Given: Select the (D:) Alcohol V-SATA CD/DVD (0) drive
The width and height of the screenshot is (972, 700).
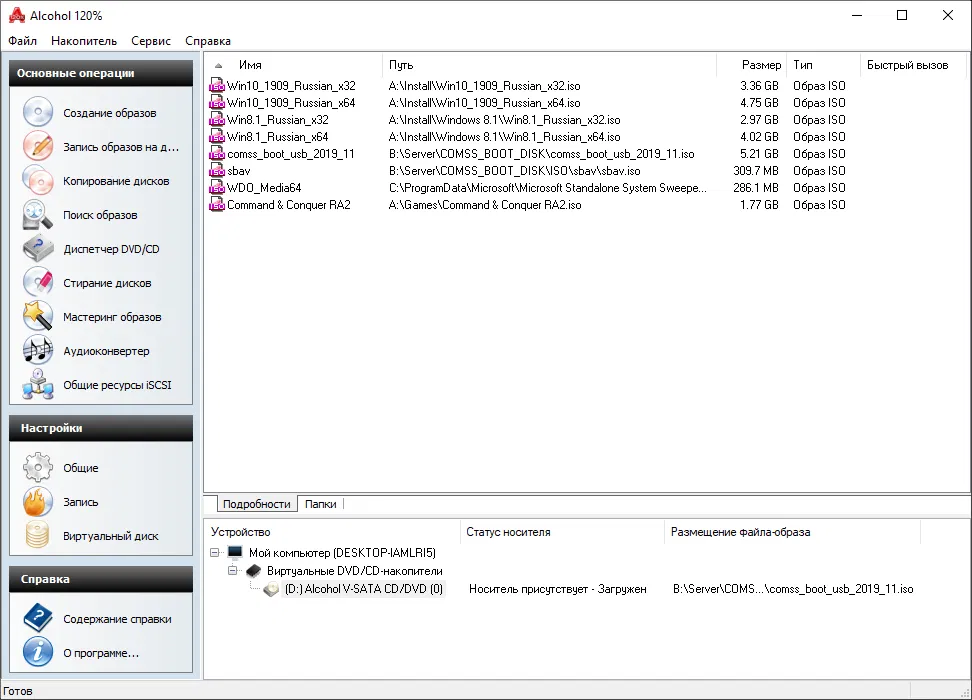Looking at the screenshot, I should pos(364,589).
